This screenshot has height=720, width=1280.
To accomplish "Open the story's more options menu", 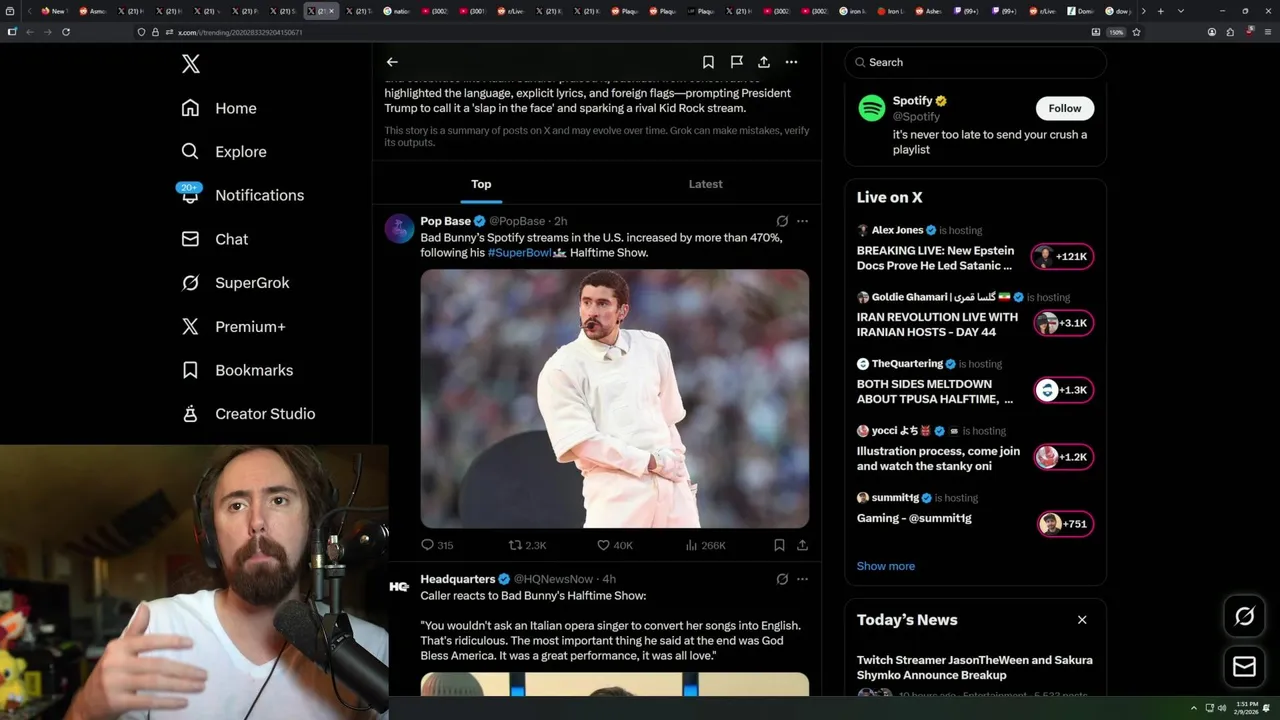I will [791, 62].
